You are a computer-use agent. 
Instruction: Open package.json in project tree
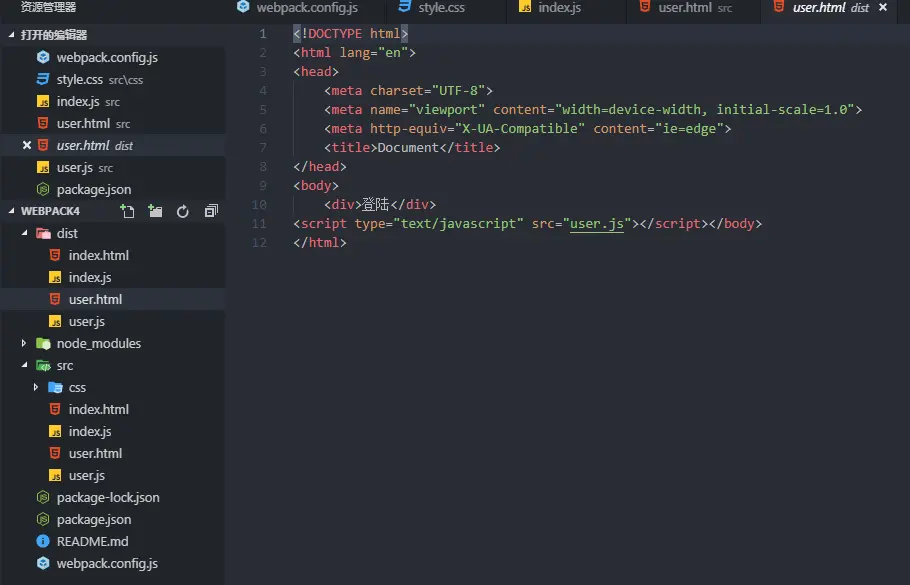[x=113, y=520]
